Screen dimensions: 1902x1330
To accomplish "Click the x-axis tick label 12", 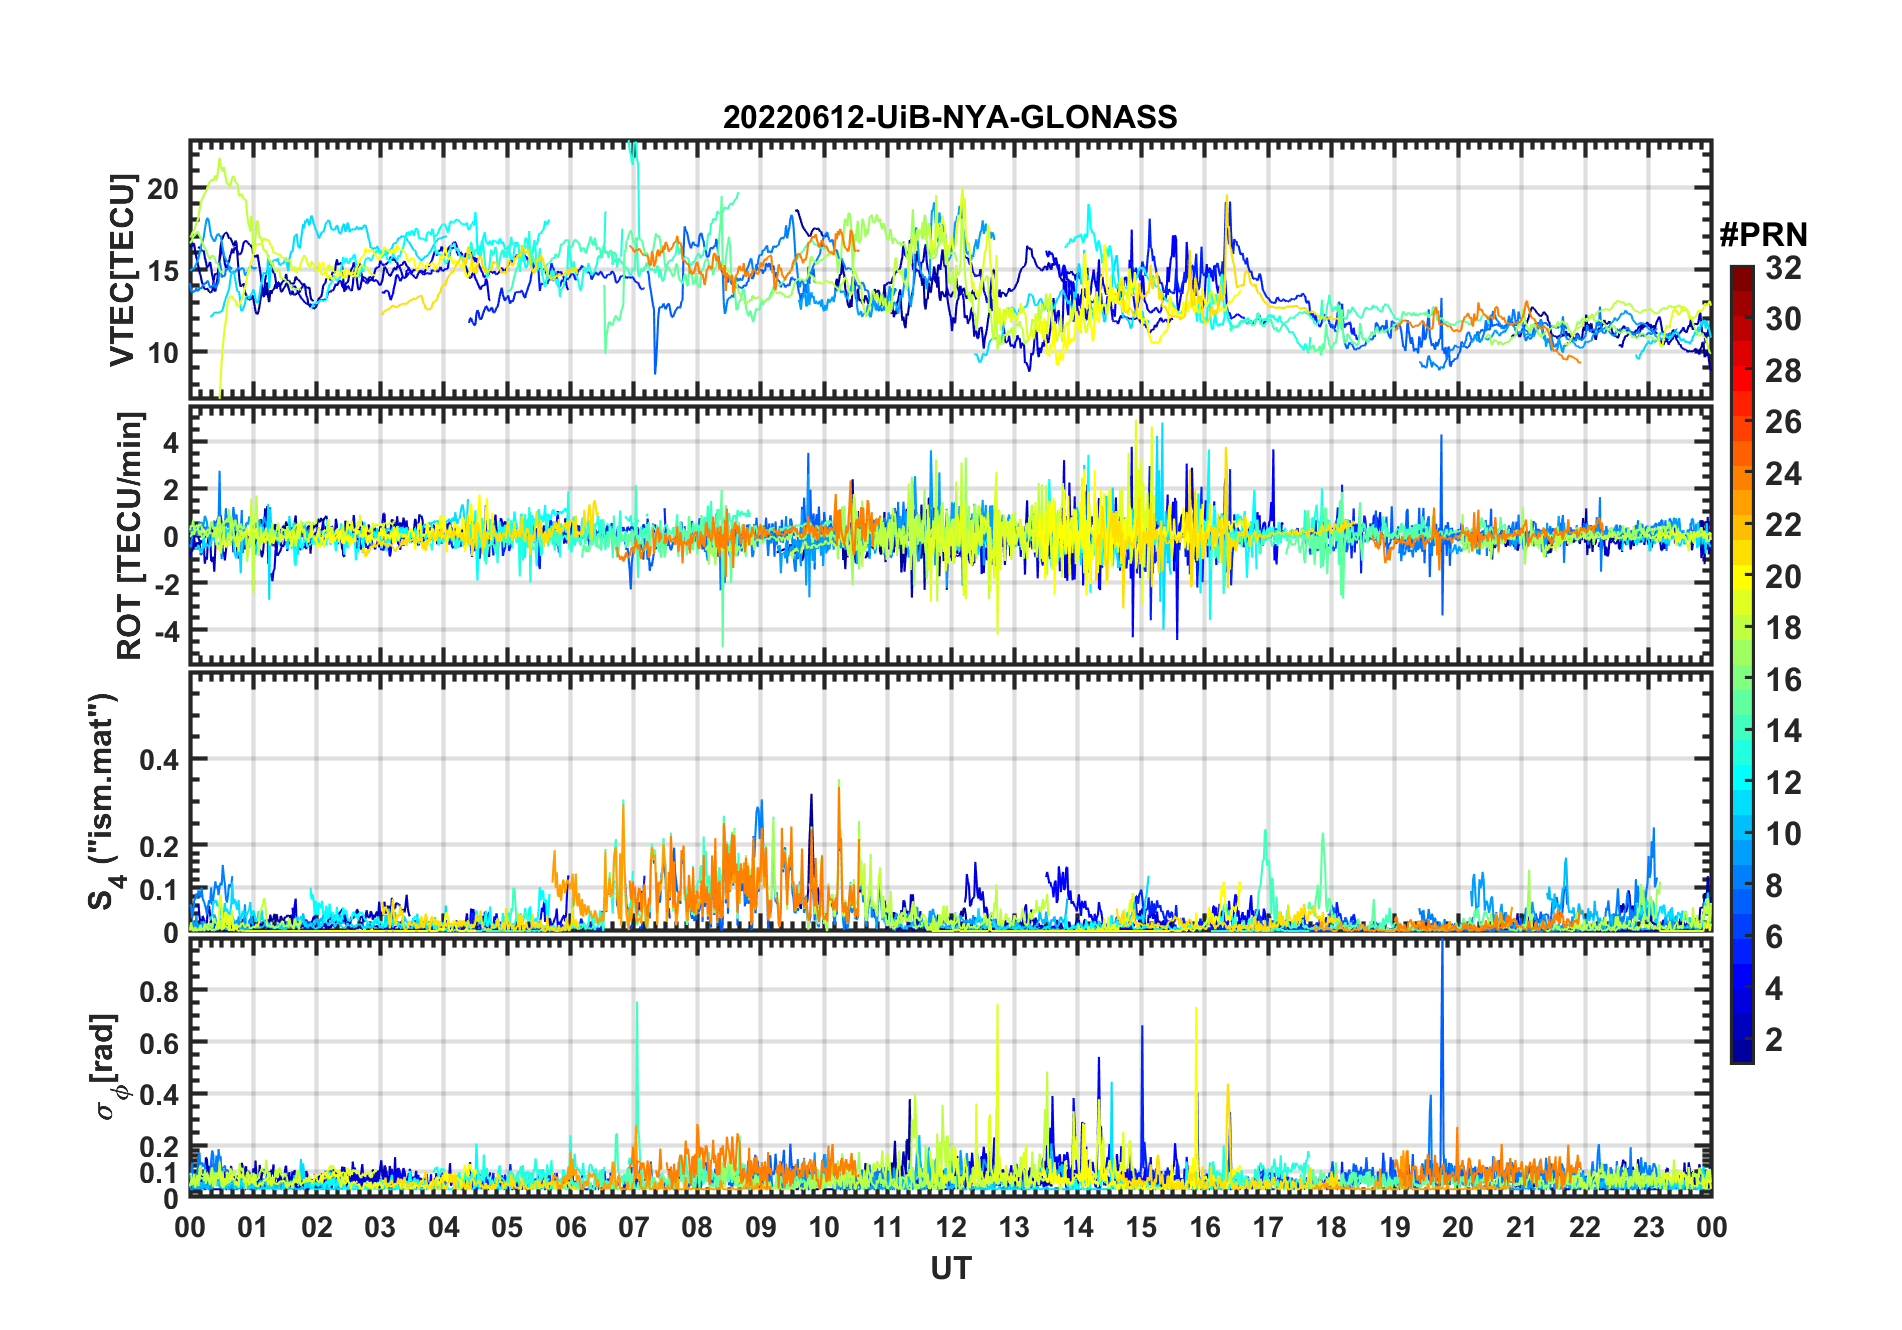I will coord(951,1227).
